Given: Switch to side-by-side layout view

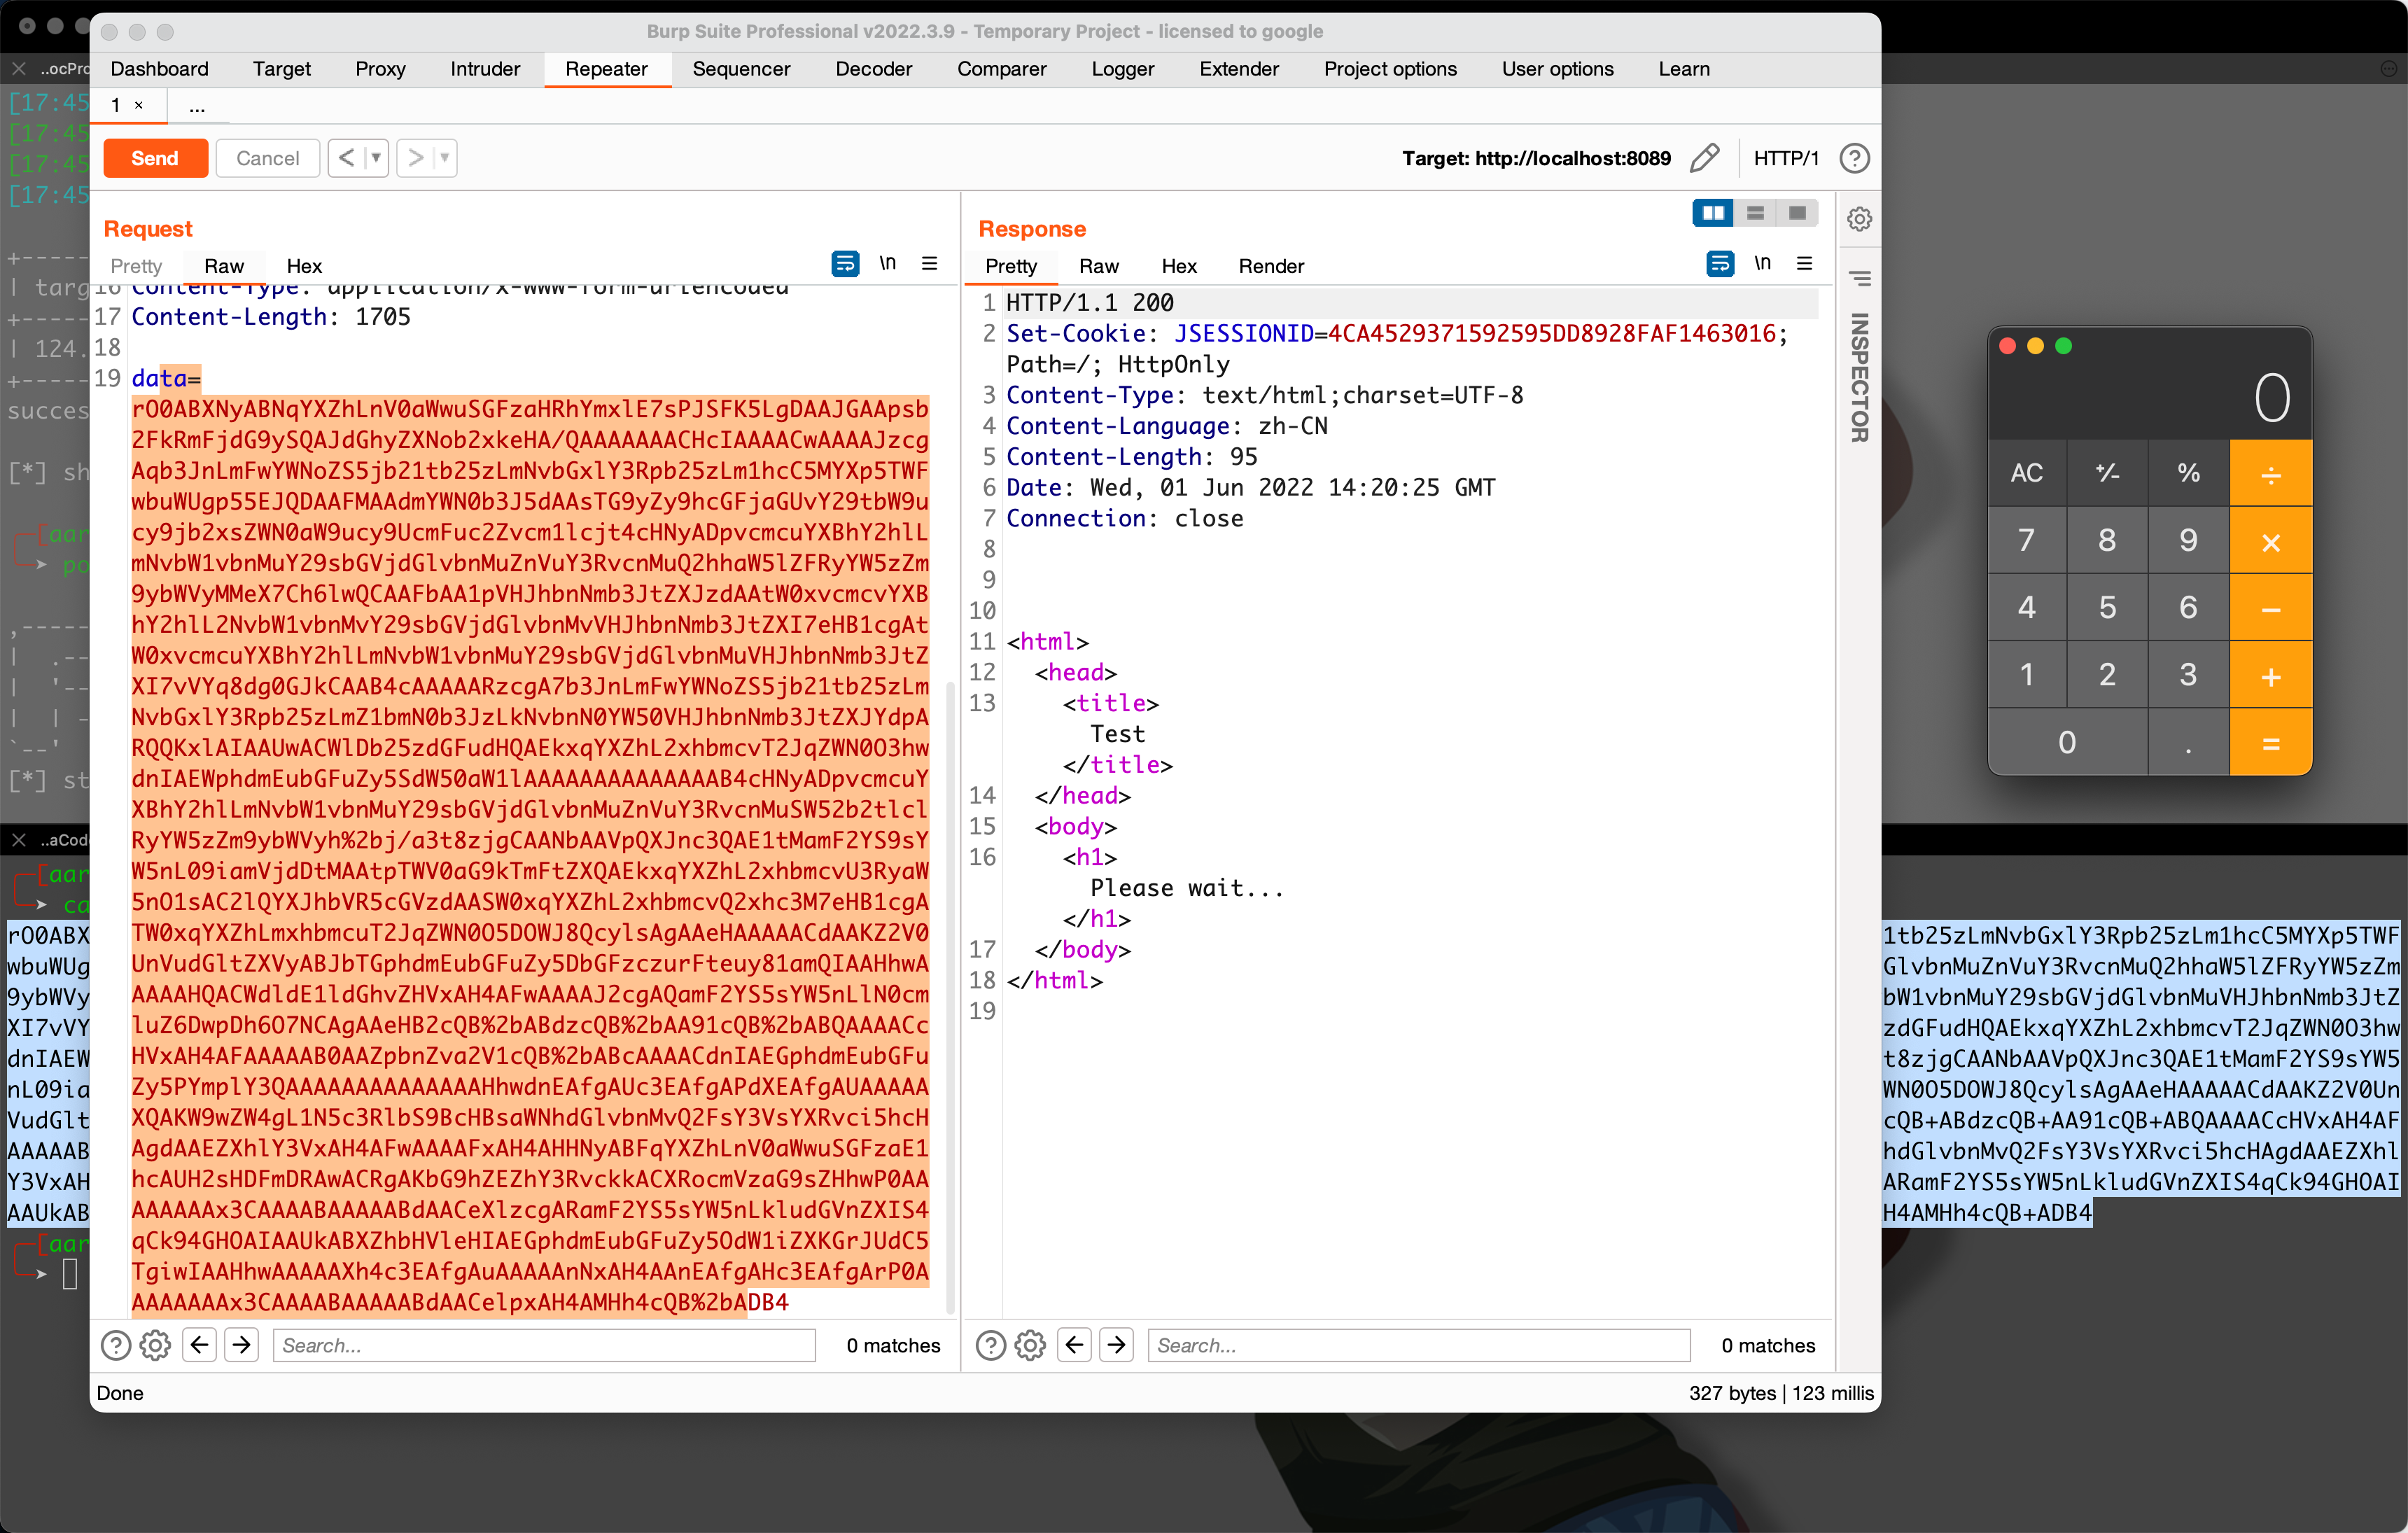Looking at the screenshot, I should (x=1713, y=213).
